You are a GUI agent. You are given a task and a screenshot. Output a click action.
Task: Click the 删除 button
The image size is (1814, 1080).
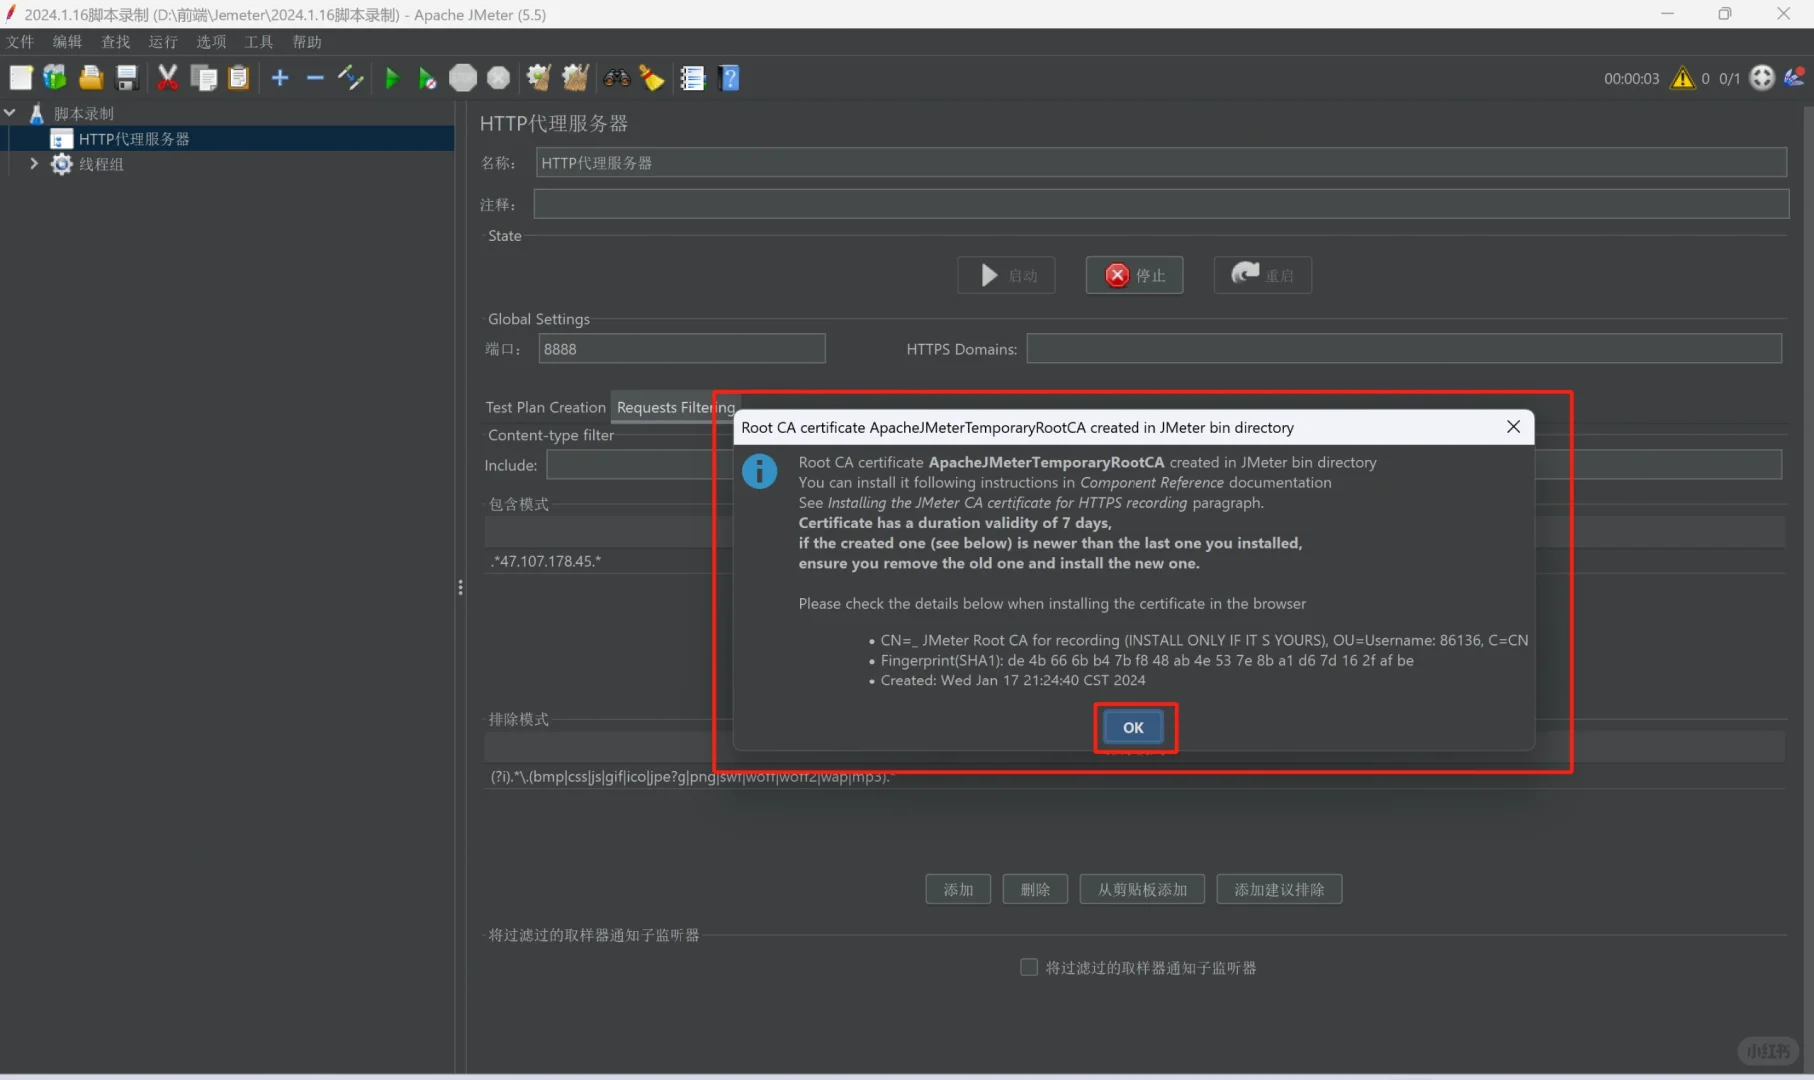1035,889
